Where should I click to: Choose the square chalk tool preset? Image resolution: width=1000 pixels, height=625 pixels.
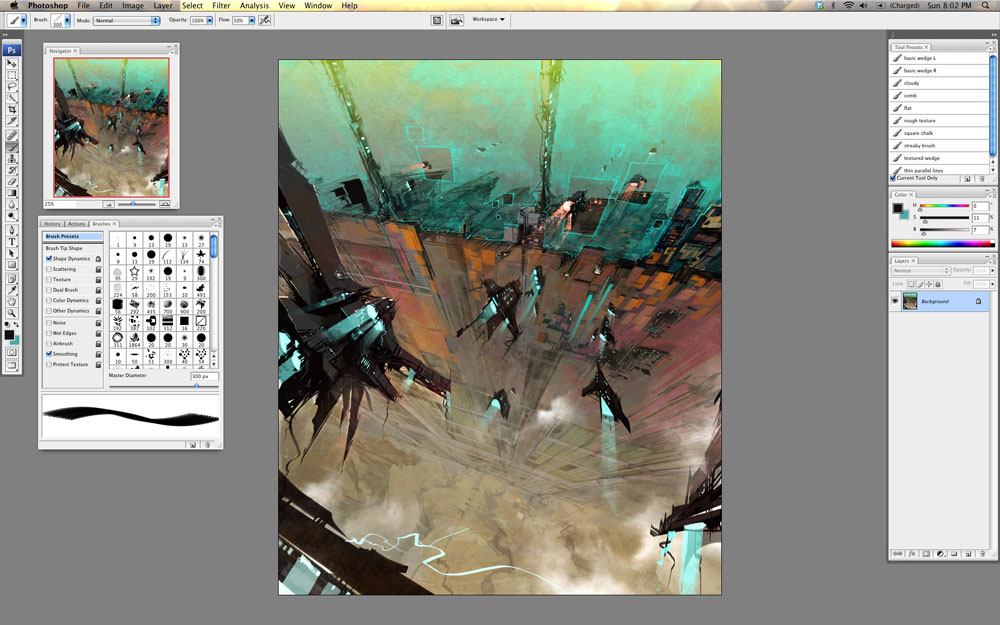[x=939, y=133]
